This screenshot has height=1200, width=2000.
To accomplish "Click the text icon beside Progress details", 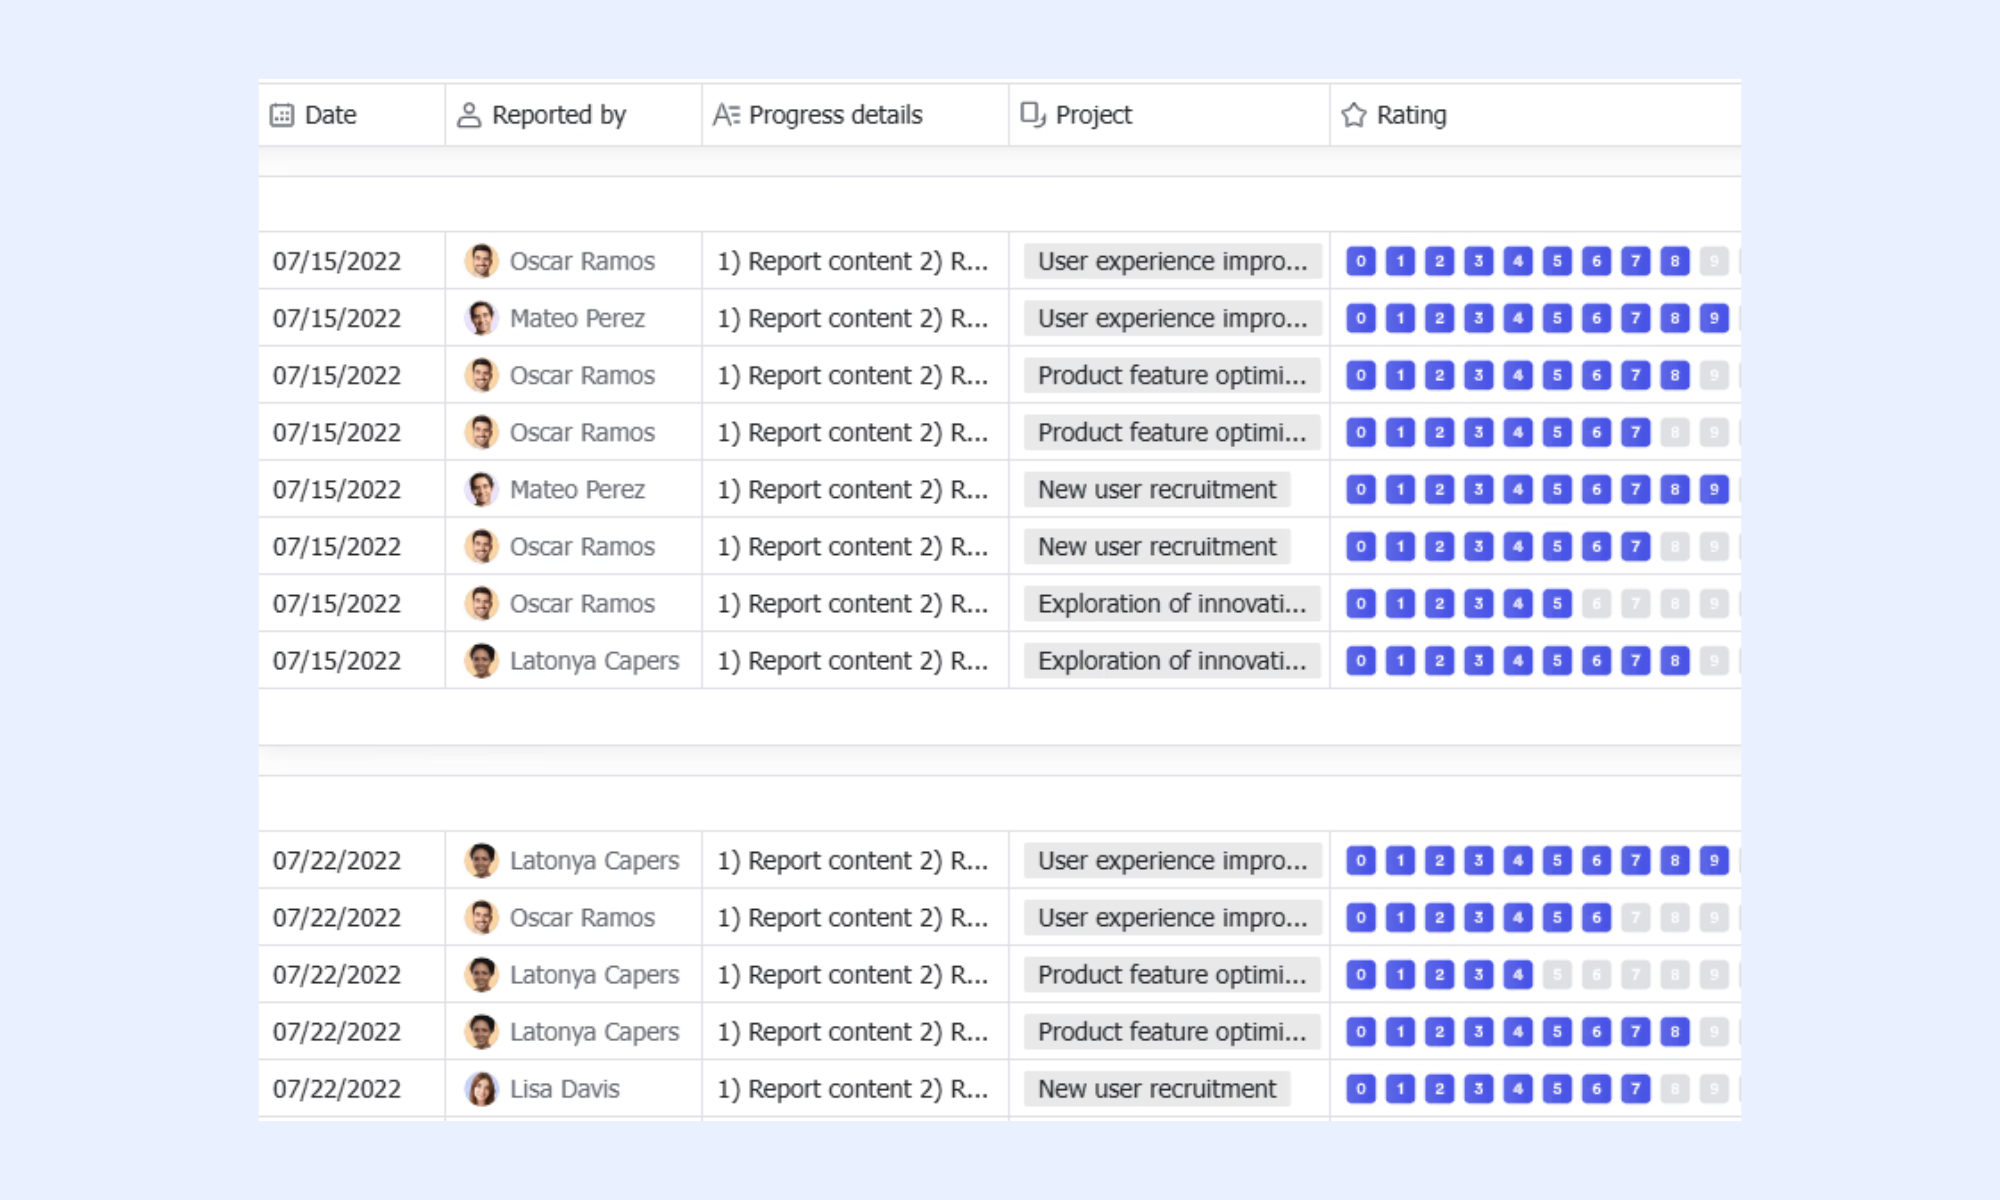I will pyautogui.click(x=726, y=115).
